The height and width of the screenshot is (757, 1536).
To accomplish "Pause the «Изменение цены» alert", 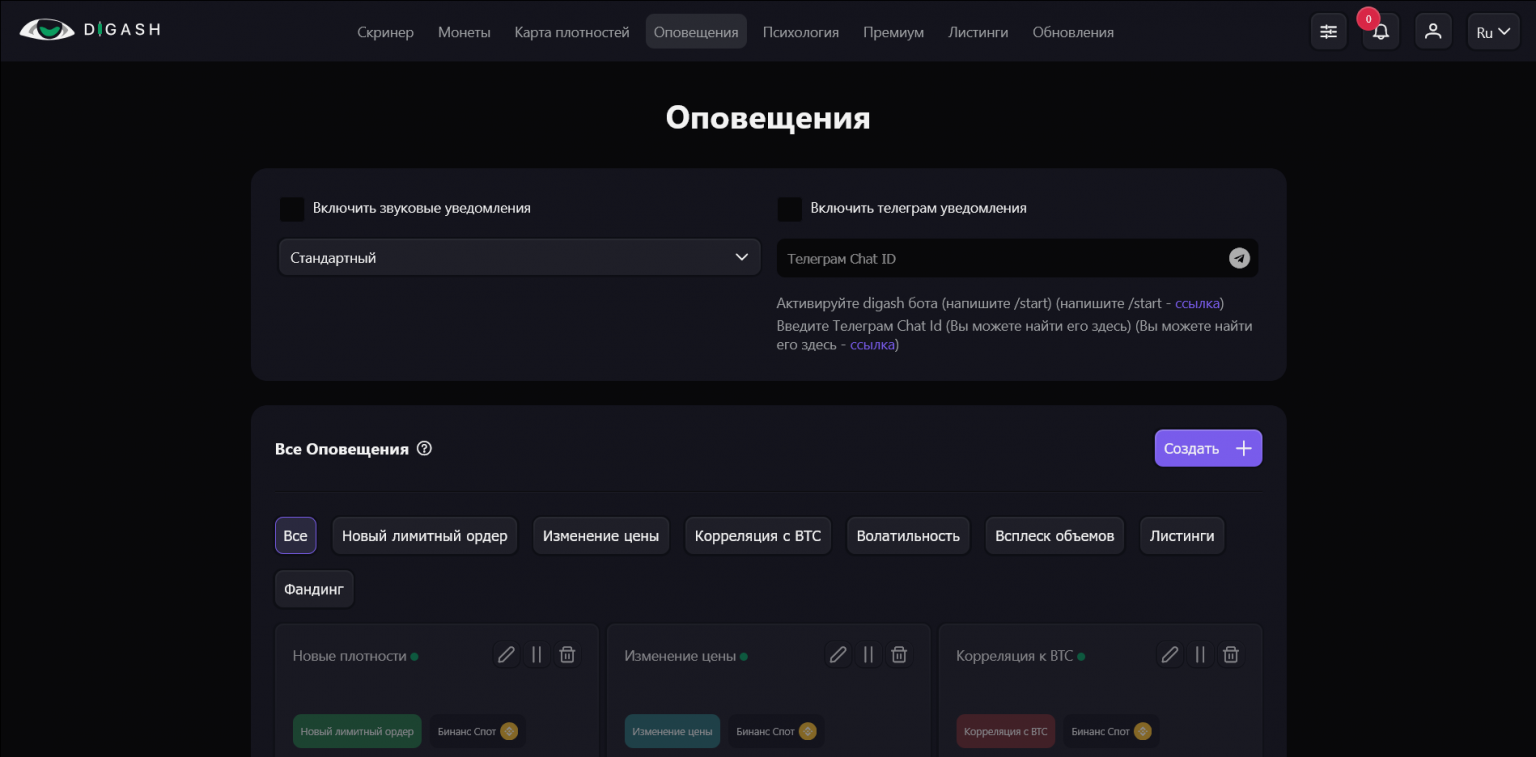I will tap(868, 654).
